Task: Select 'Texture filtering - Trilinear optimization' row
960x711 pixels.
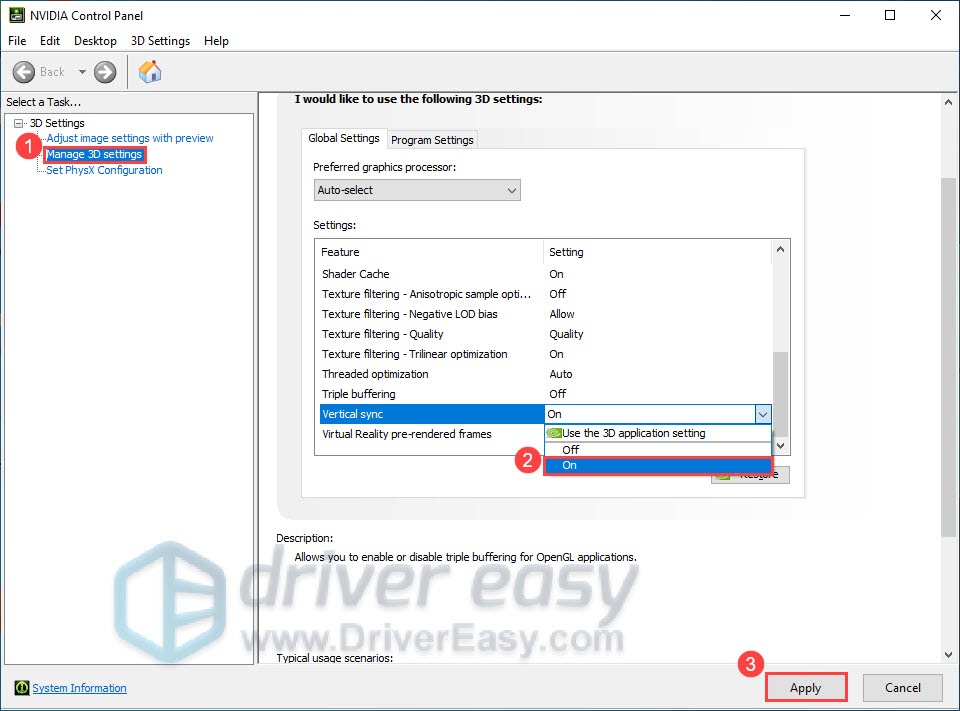Action: coord(544,354)
